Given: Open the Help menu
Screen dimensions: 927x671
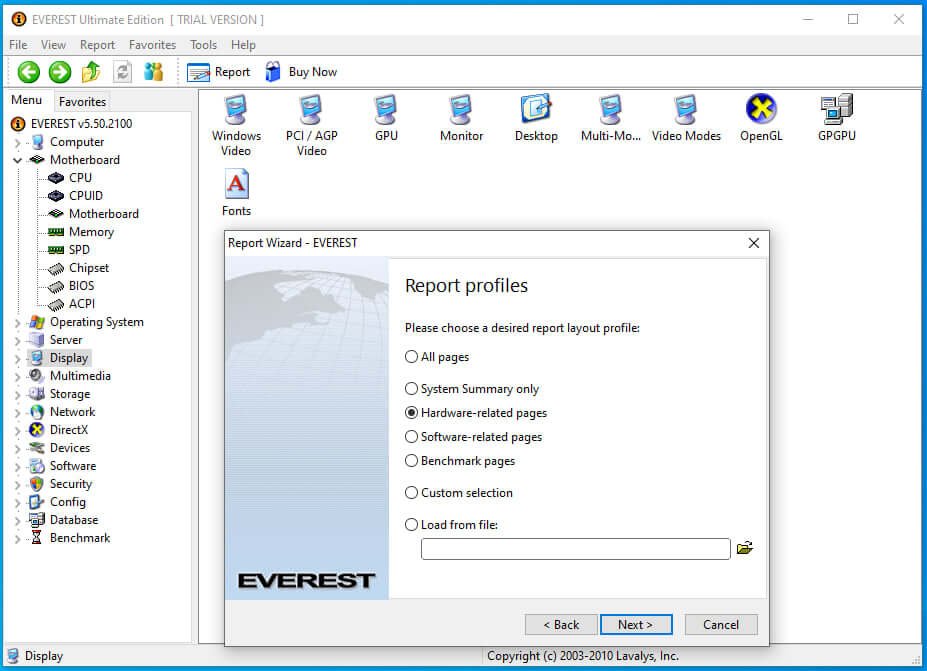Looking at the screenshot, I should tap(243, 45).
